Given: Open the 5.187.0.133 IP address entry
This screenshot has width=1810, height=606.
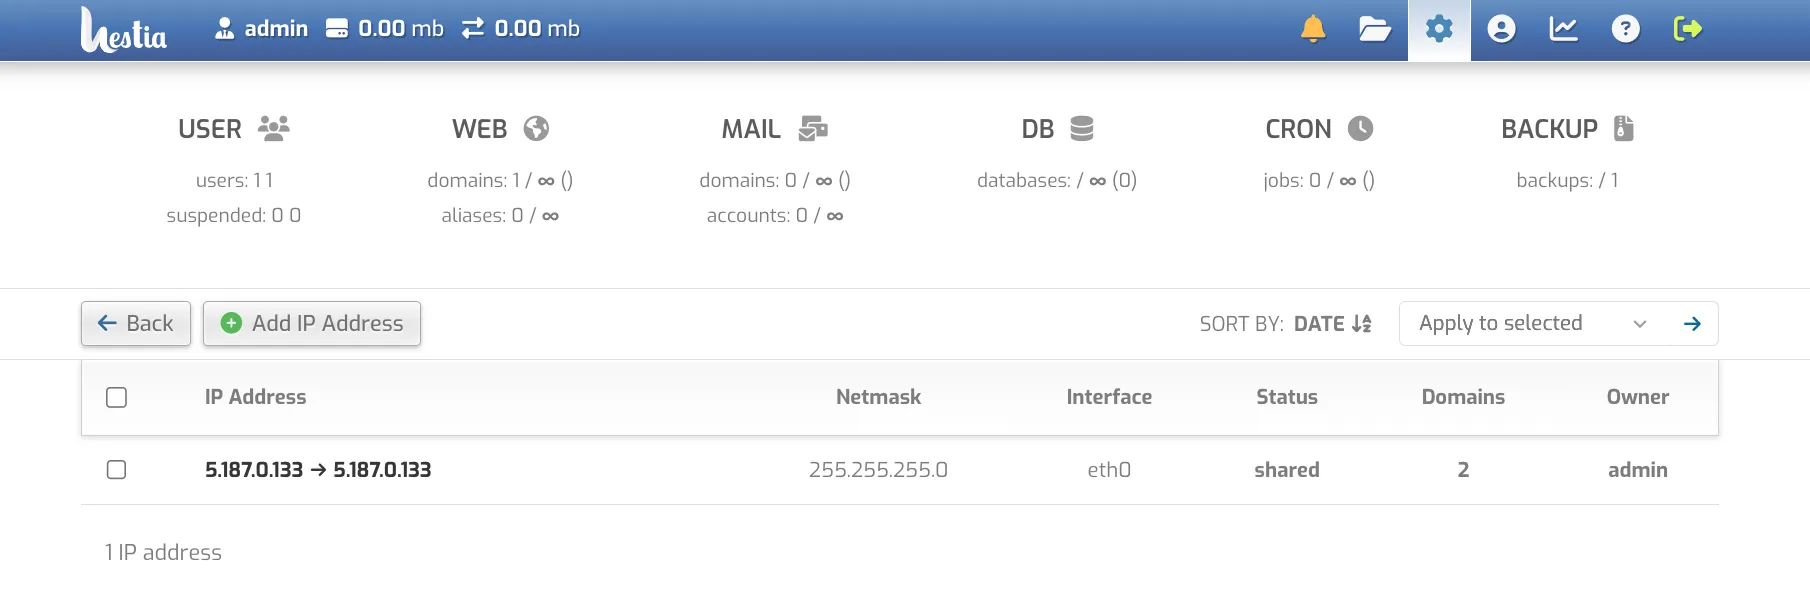Looking at the screenshot, I should coord(318,470).
